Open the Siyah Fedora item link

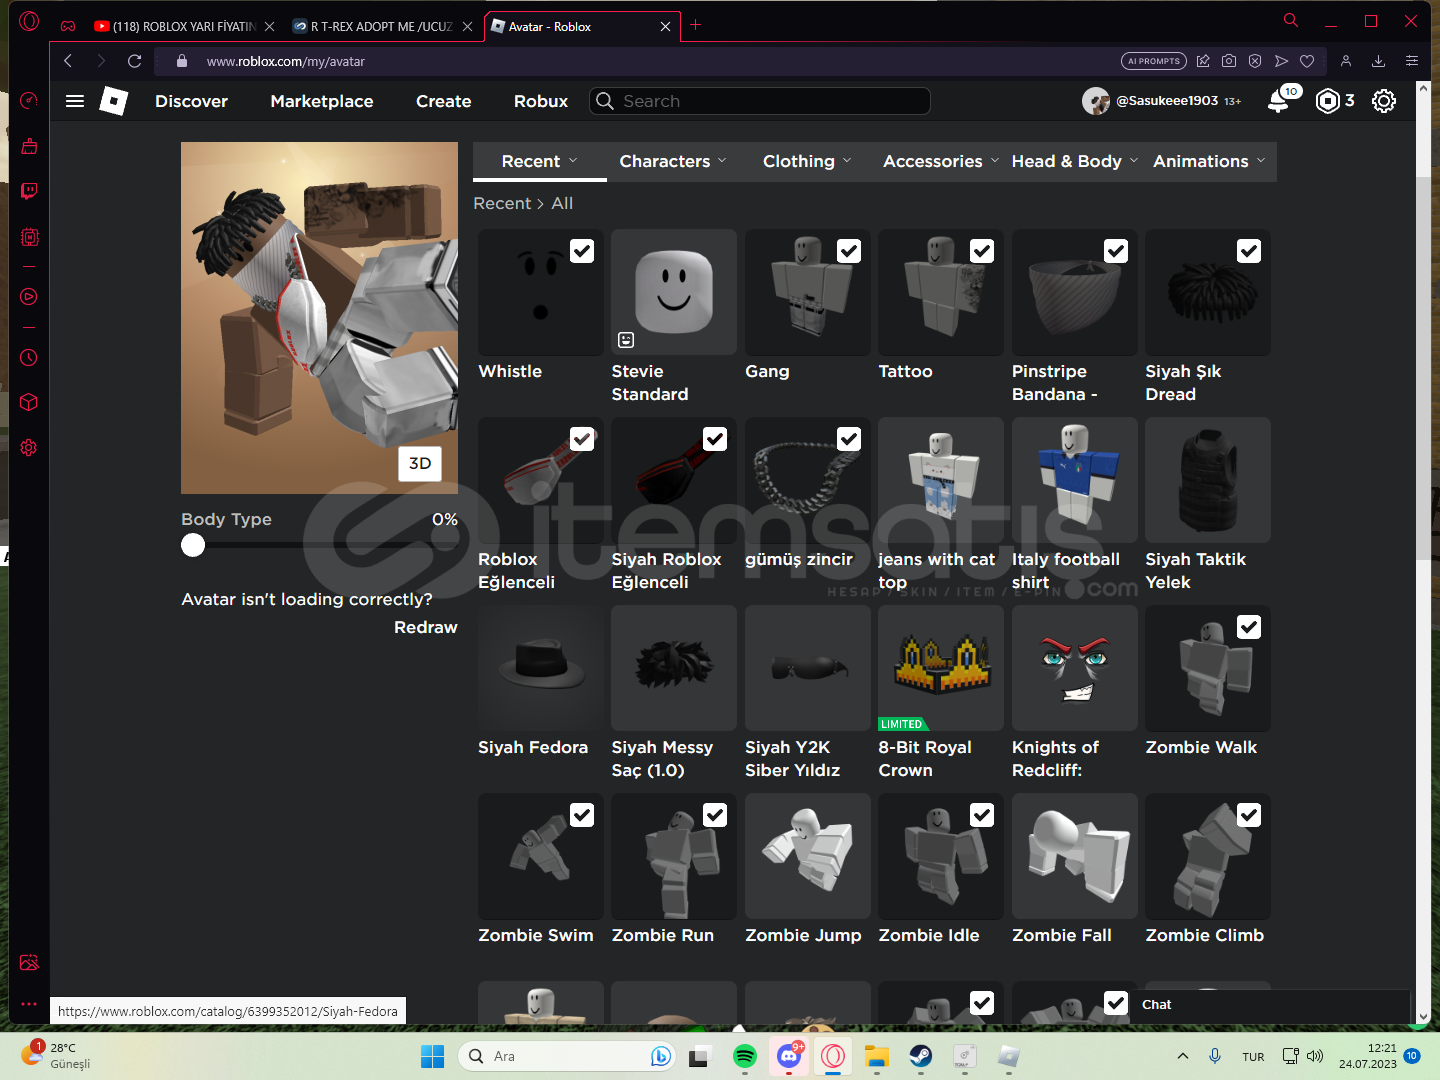point(533,747)
